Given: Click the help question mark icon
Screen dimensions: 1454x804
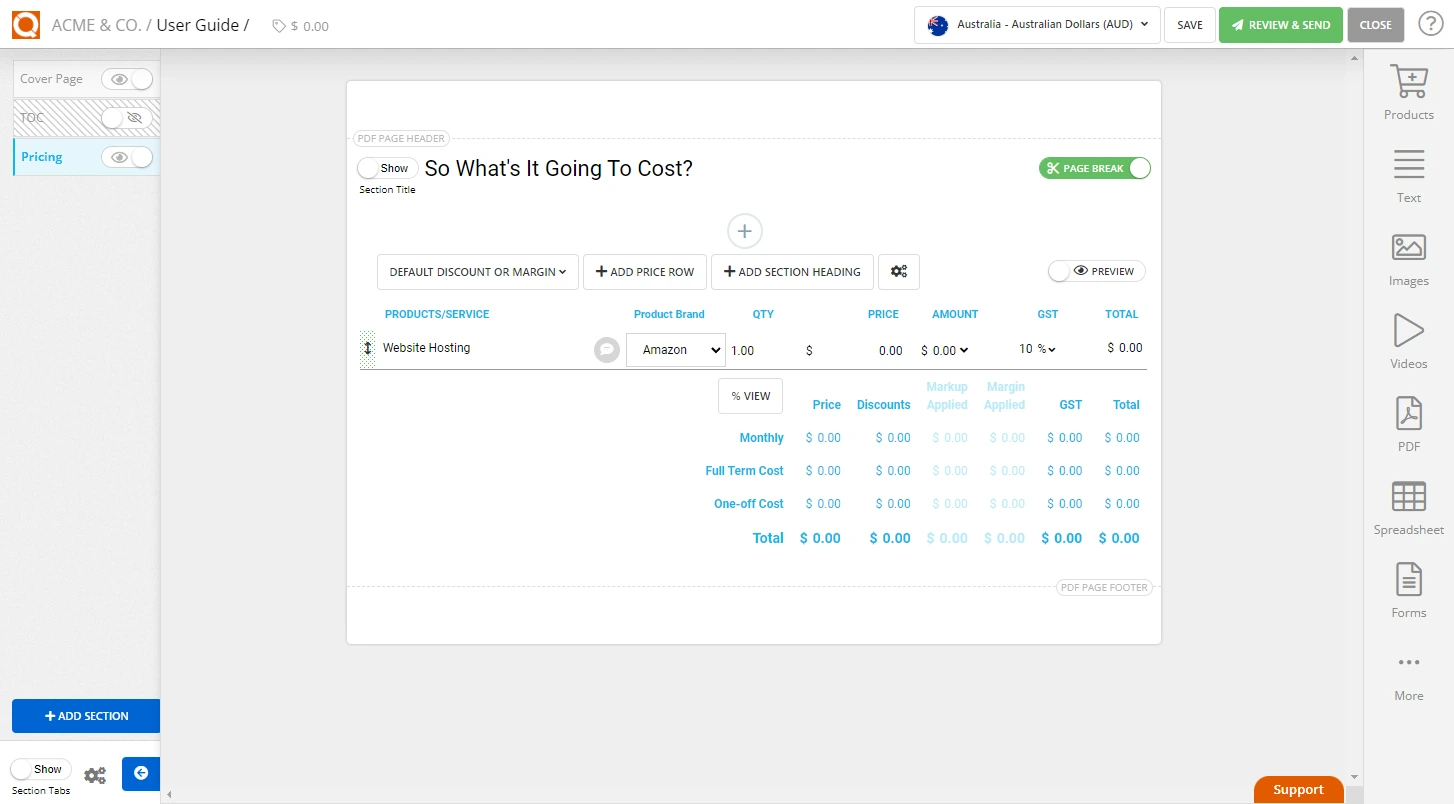Looking at the screenshot, I should pos(1431,25).
